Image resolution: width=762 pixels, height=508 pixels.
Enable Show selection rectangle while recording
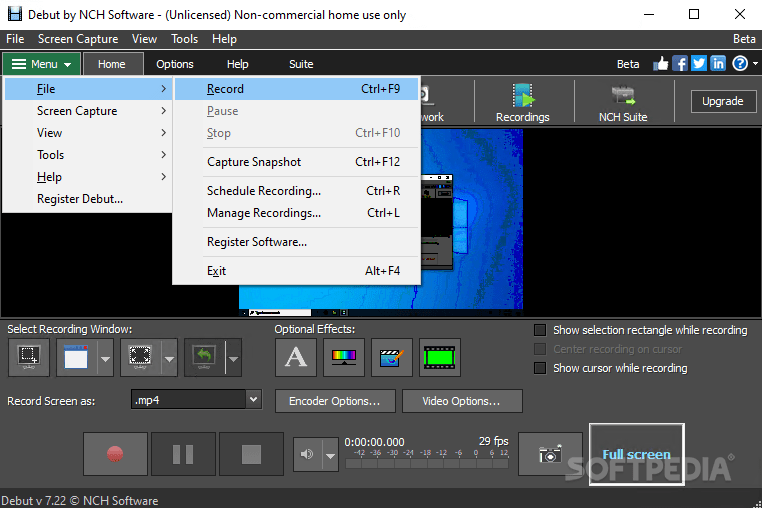pos(540,330)
